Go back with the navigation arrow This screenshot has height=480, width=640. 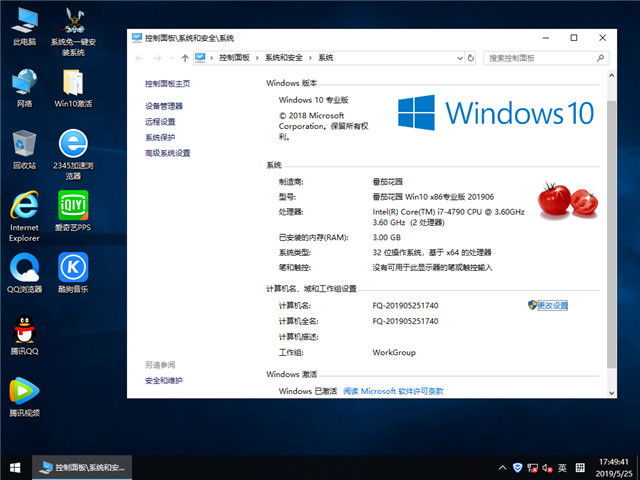[x=139, y=58]
